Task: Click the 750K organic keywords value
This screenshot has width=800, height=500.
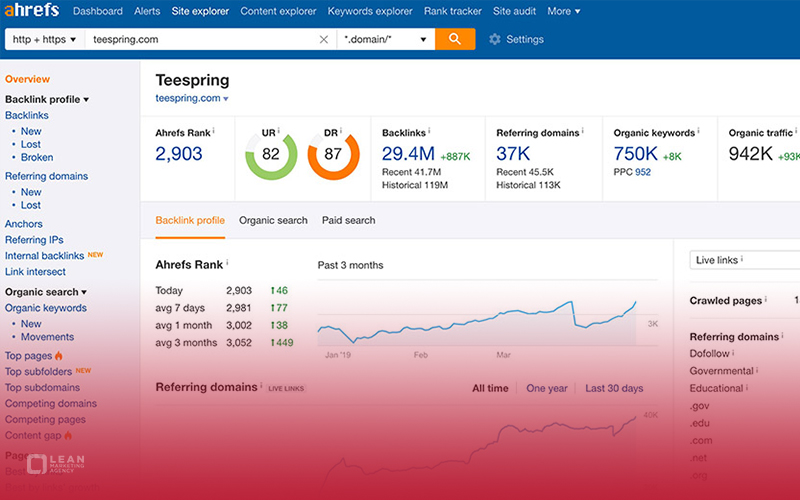Action: click(636, 154)
